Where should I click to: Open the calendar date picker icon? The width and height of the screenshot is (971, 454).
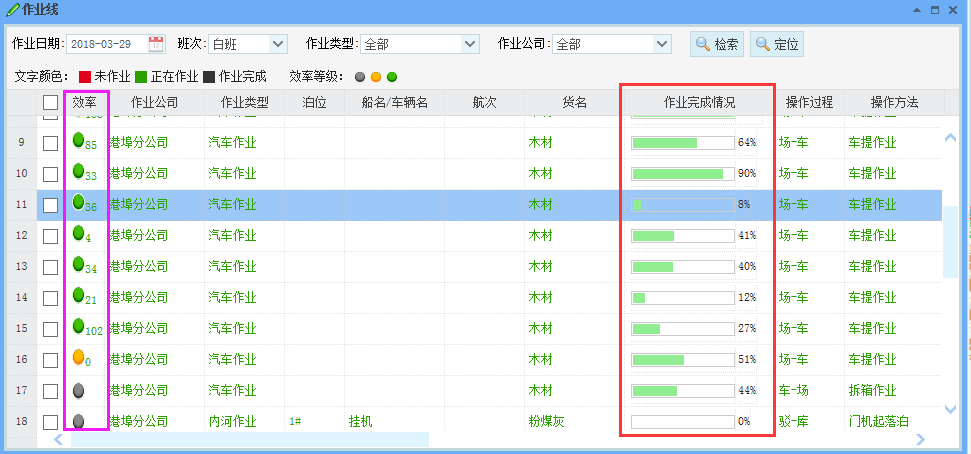[156, 43]
